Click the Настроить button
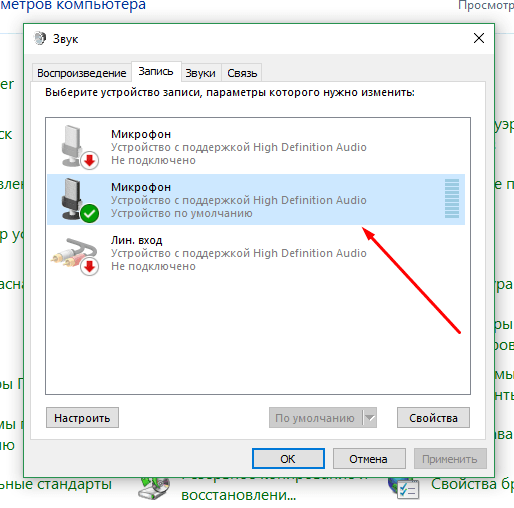 (x=82, y=418)
